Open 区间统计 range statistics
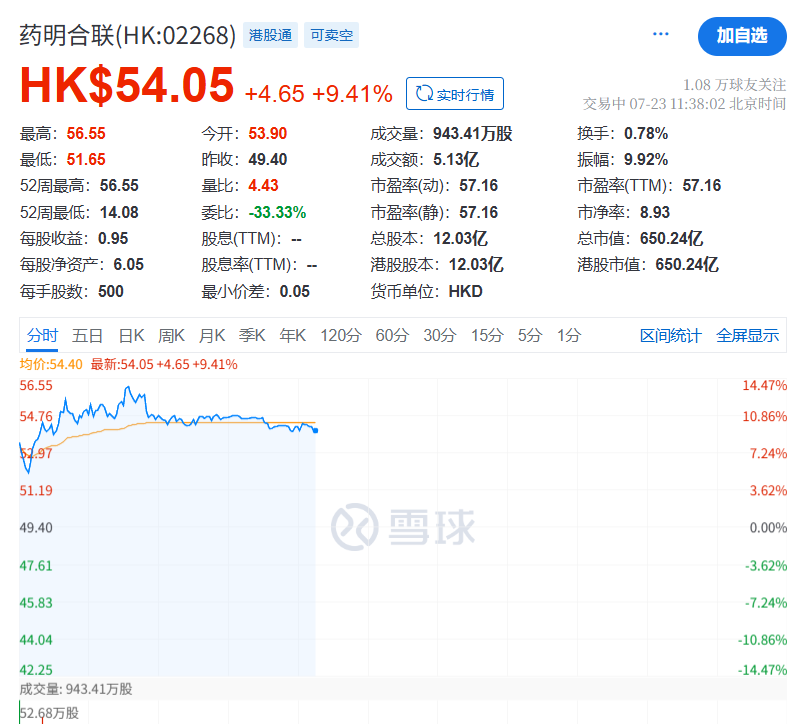805x724 pixels. (671, 336)
